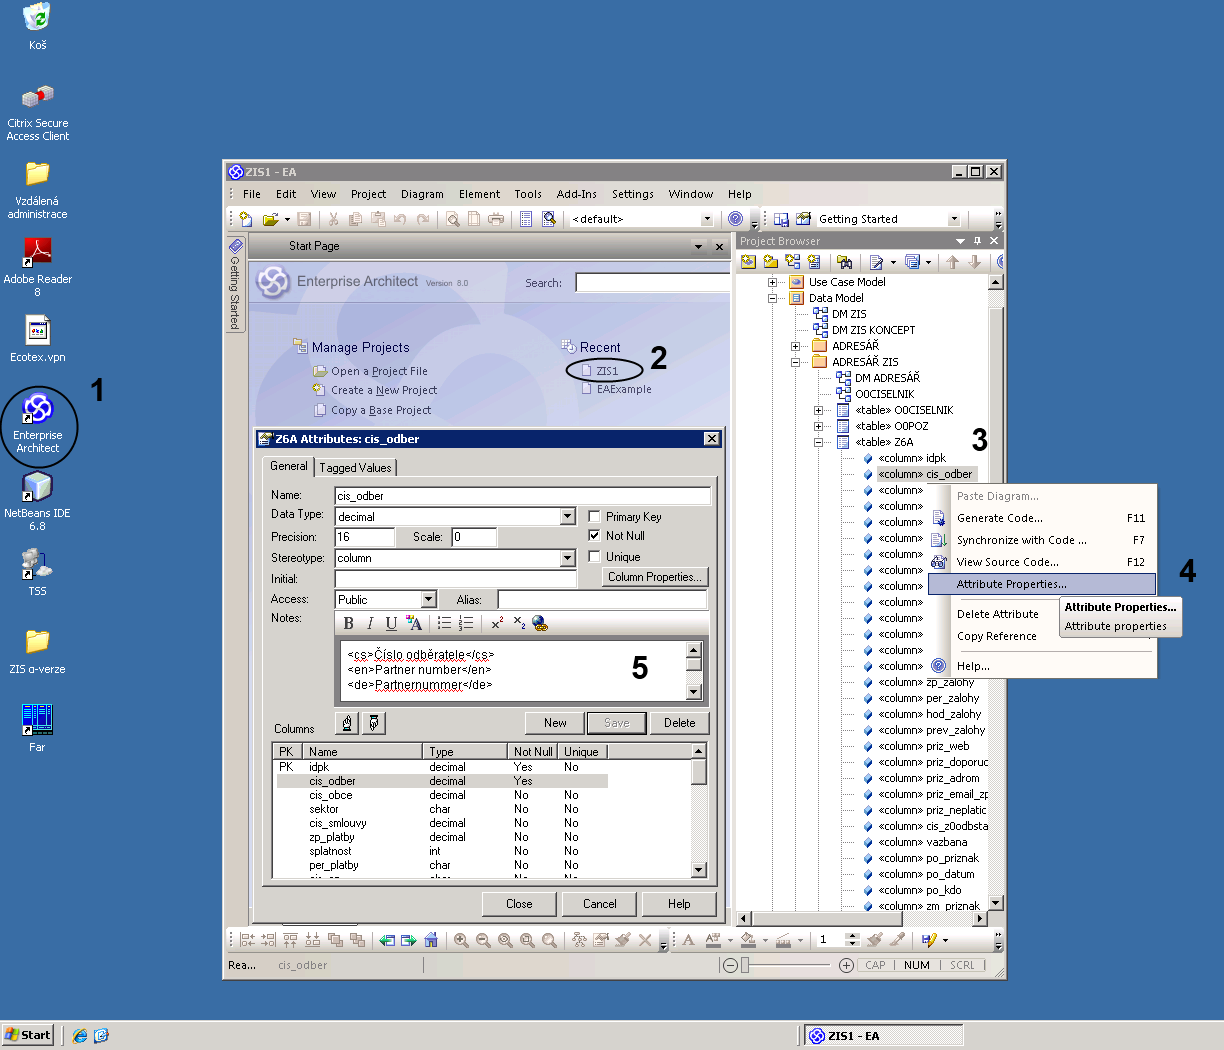Click the bulleted list icon in Notes
The width and height of the screenshot is (1224, 1050).
[444, 624]
